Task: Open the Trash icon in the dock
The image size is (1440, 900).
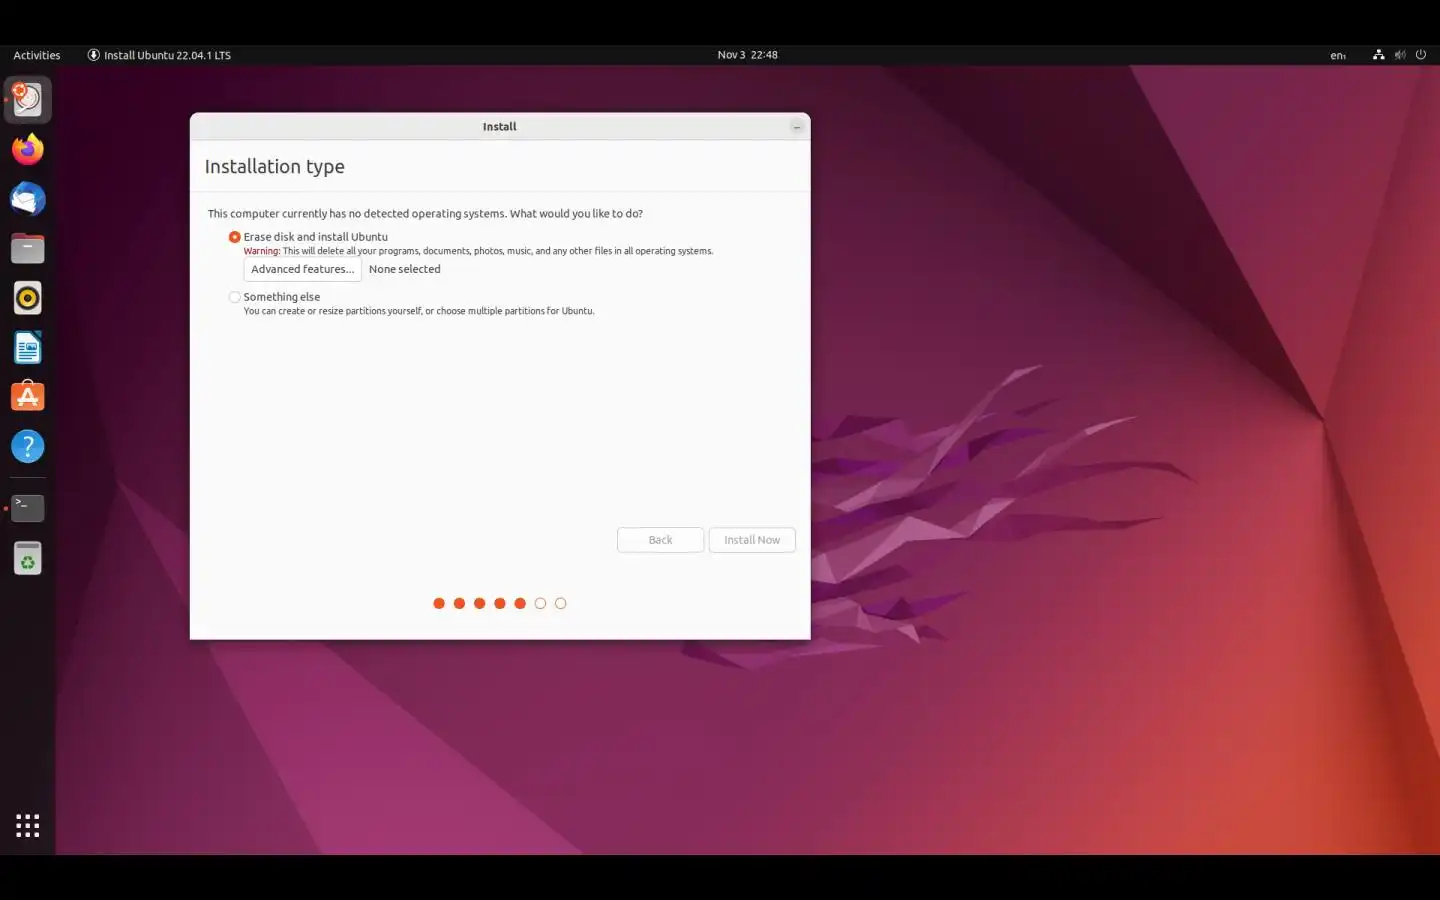Action: point(27,558)
